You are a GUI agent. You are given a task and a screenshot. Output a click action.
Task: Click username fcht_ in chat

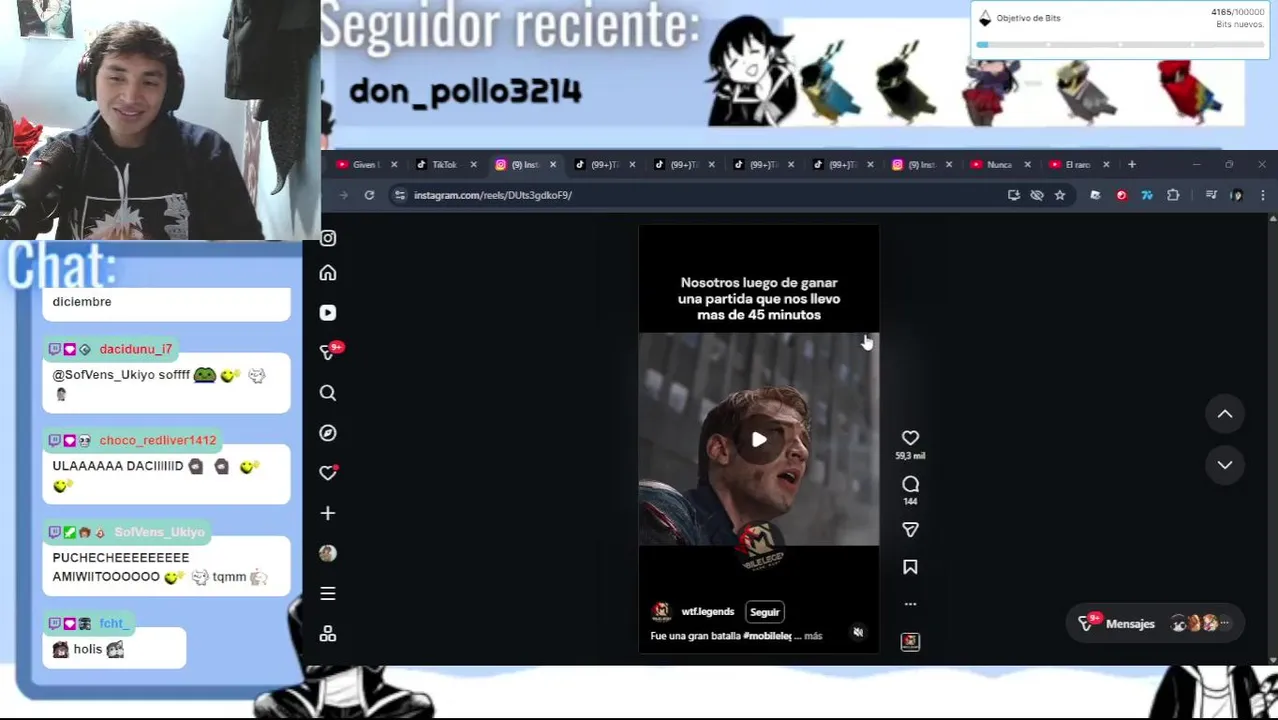pyautogui.click(x=112, y=623)
